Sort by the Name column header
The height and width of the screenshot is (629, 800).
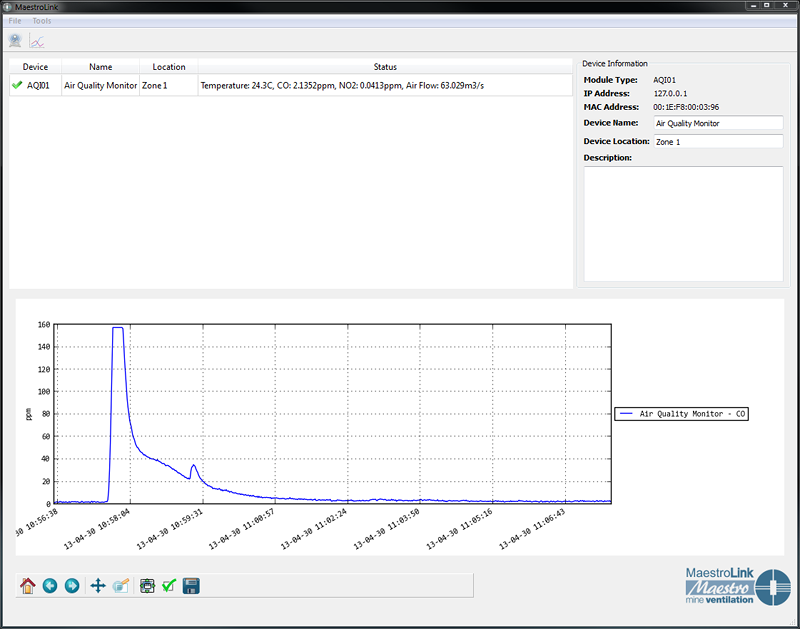click(x=101, y=67)
